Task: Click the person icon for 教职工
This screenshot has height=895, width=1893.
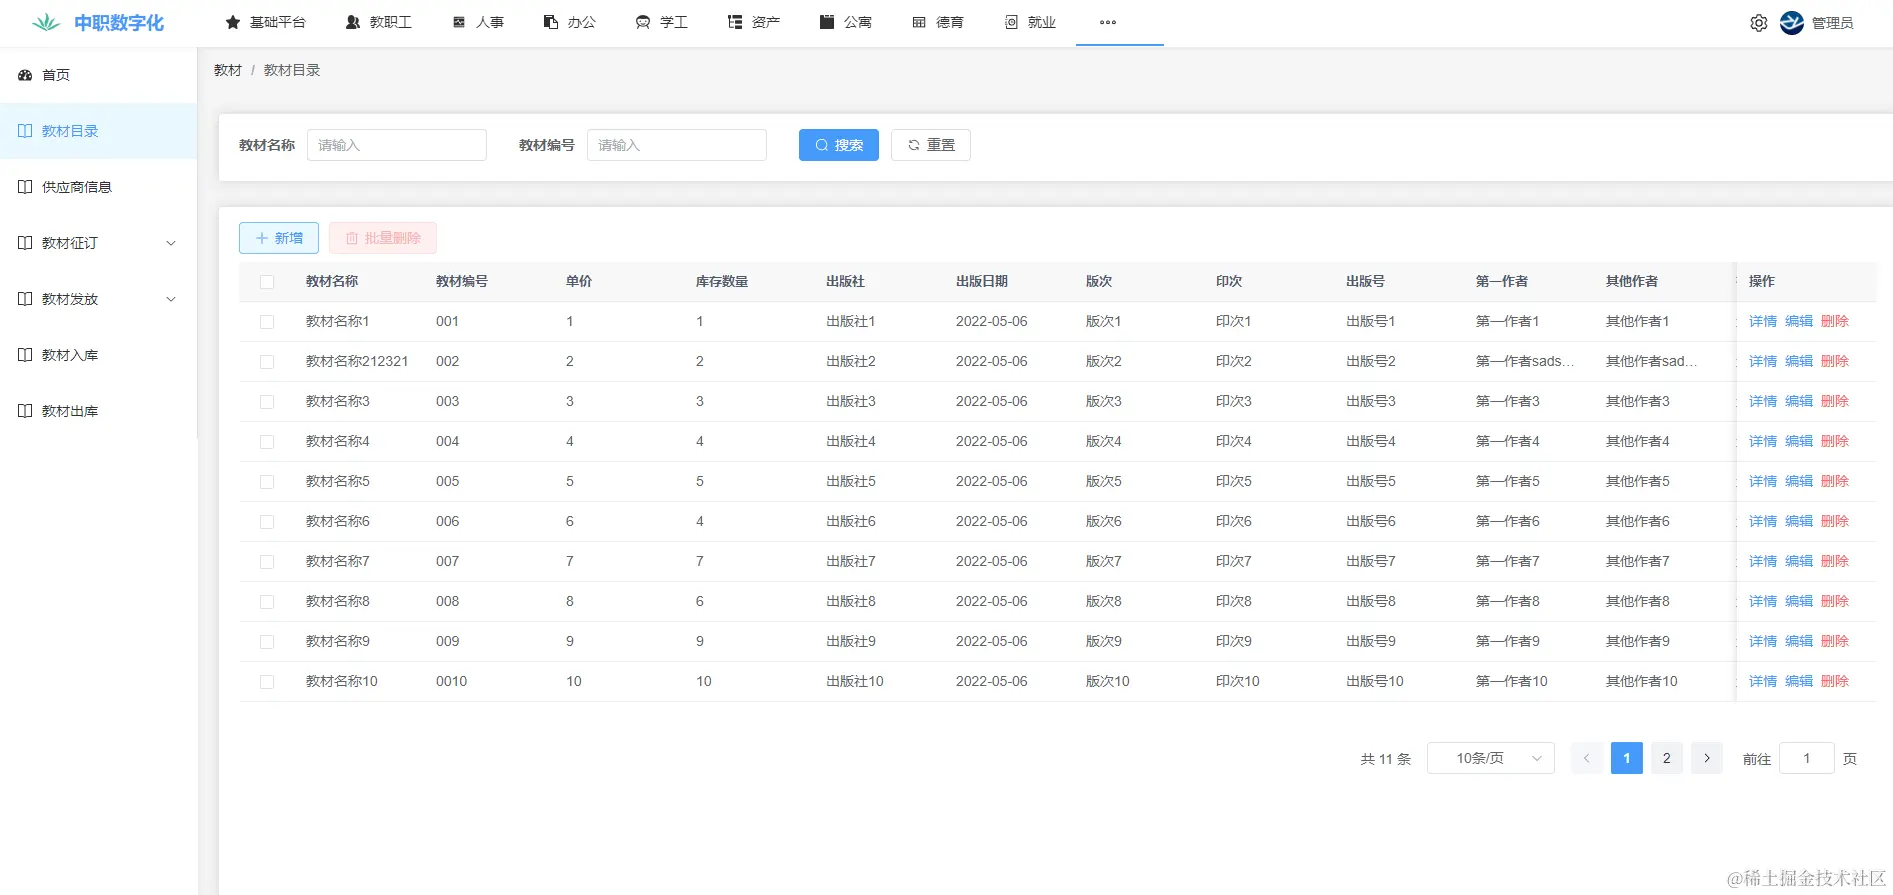Action: pyautogui.click(x=353, y=22)
